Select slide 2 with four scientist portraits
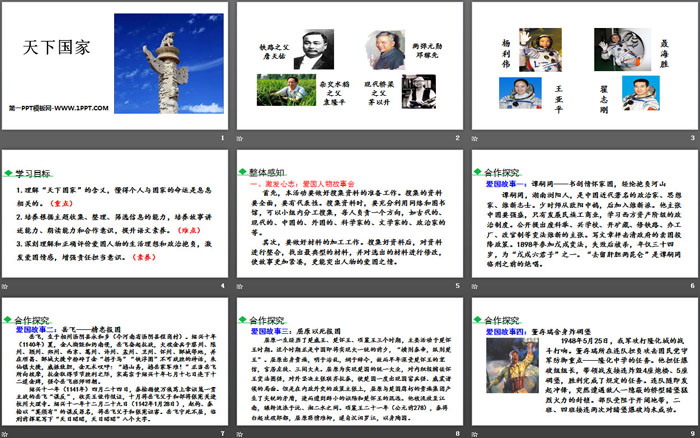The width and height of the screenshot is (700, 438). [x=350, y=66]
